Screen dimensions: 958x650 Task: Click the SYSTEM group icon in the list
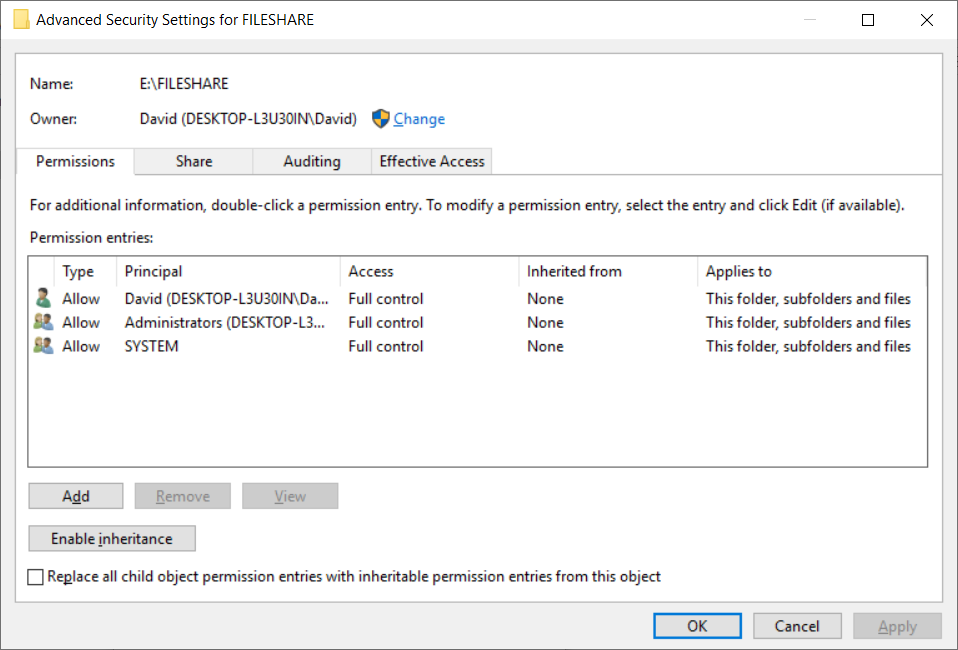coord(43,346)
